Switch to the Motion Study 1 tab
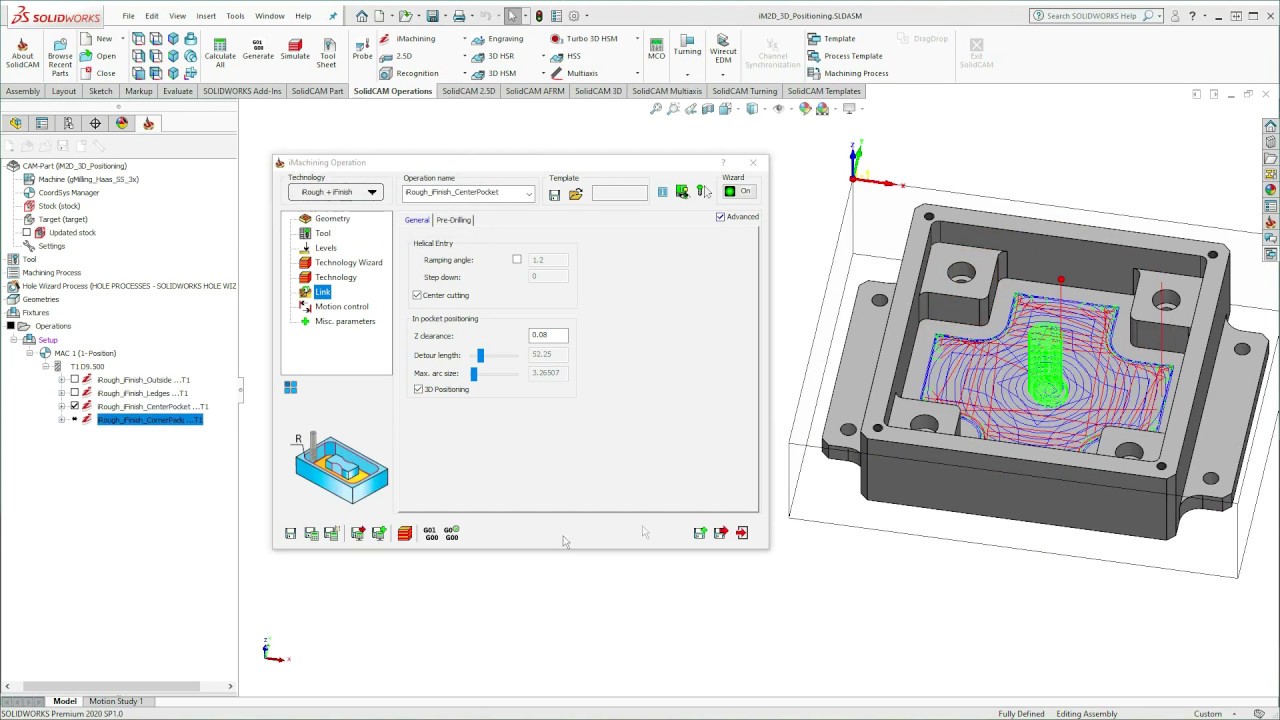Viewport: 1280px width, 720px height. [x=116, y=701]
